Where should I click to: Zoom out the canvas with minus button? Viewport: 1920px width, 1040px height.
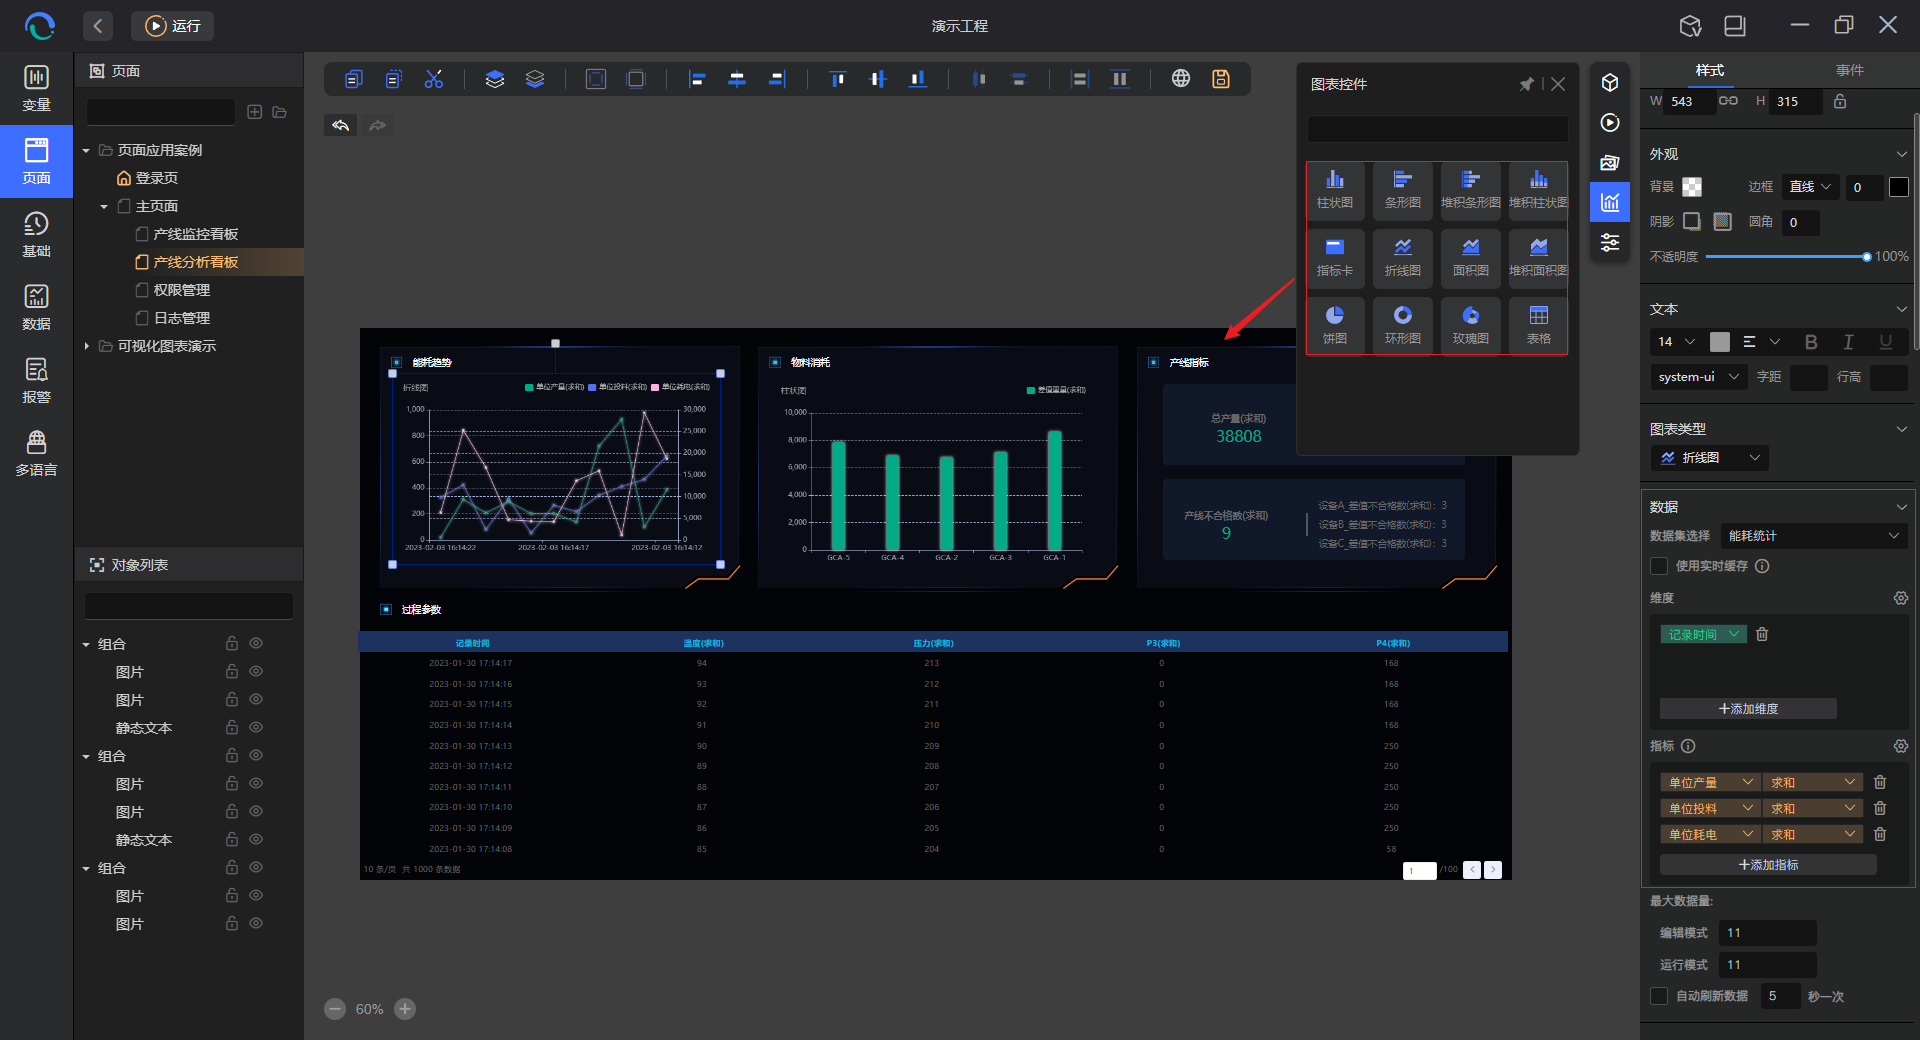(335, 1009)
